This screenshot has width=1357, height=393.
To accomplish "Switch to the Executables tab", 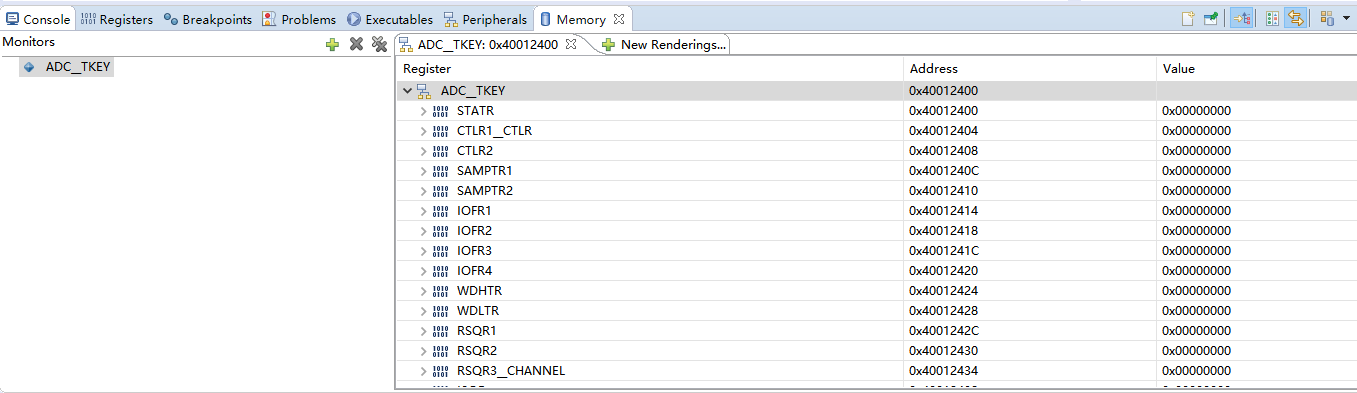I will (x=390, y=19).
